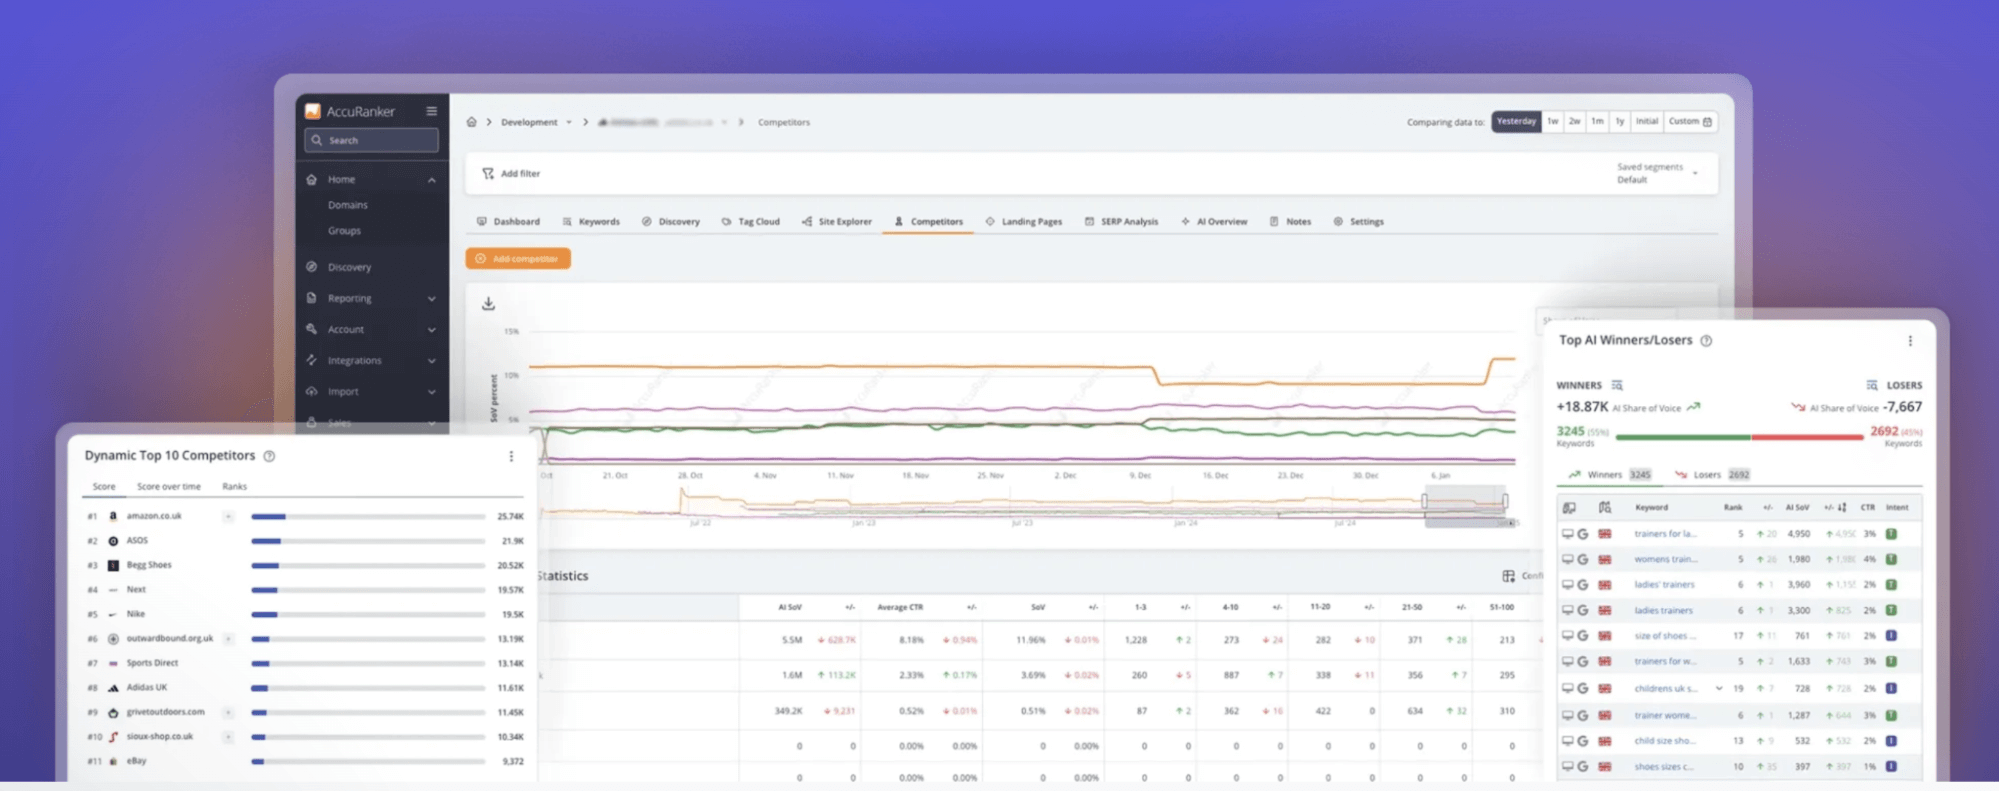Select the Initial comparison period

click(1647, 121)
